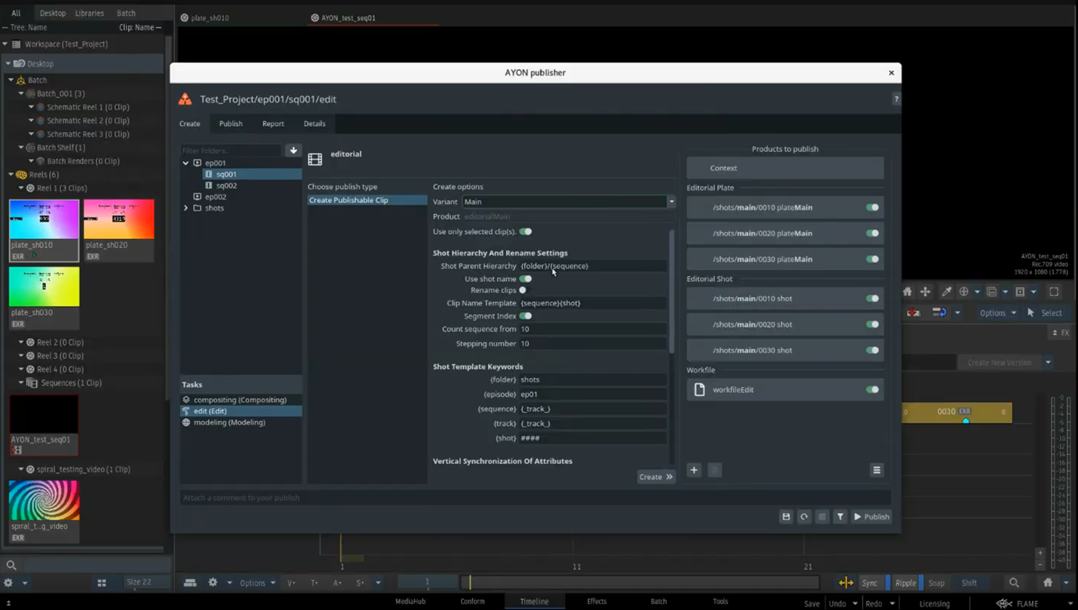This screenshot has width=1078, height=610.
Task: Collapse the Reels (6) tree node
Action: (x=12, y=175)
